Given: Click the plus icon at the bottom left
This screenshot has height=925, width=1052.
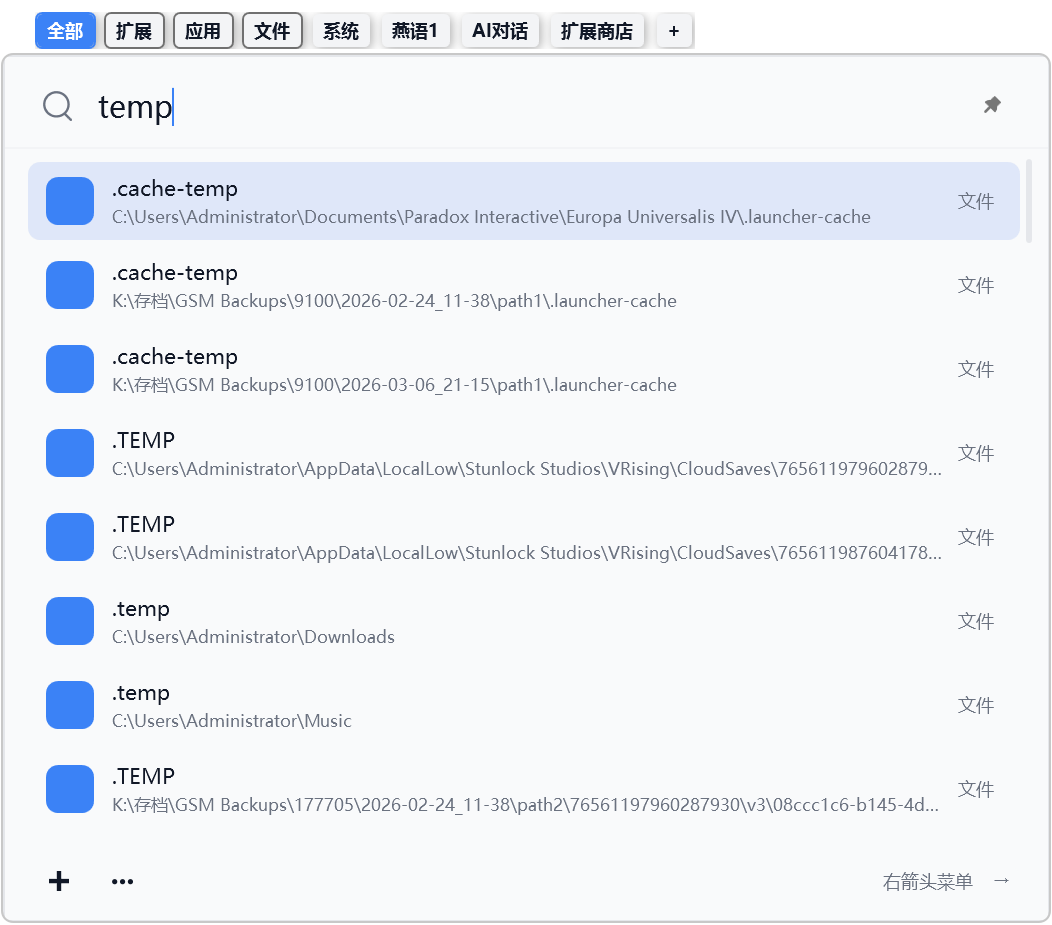Looking at the screenshot, I should 59,881.
